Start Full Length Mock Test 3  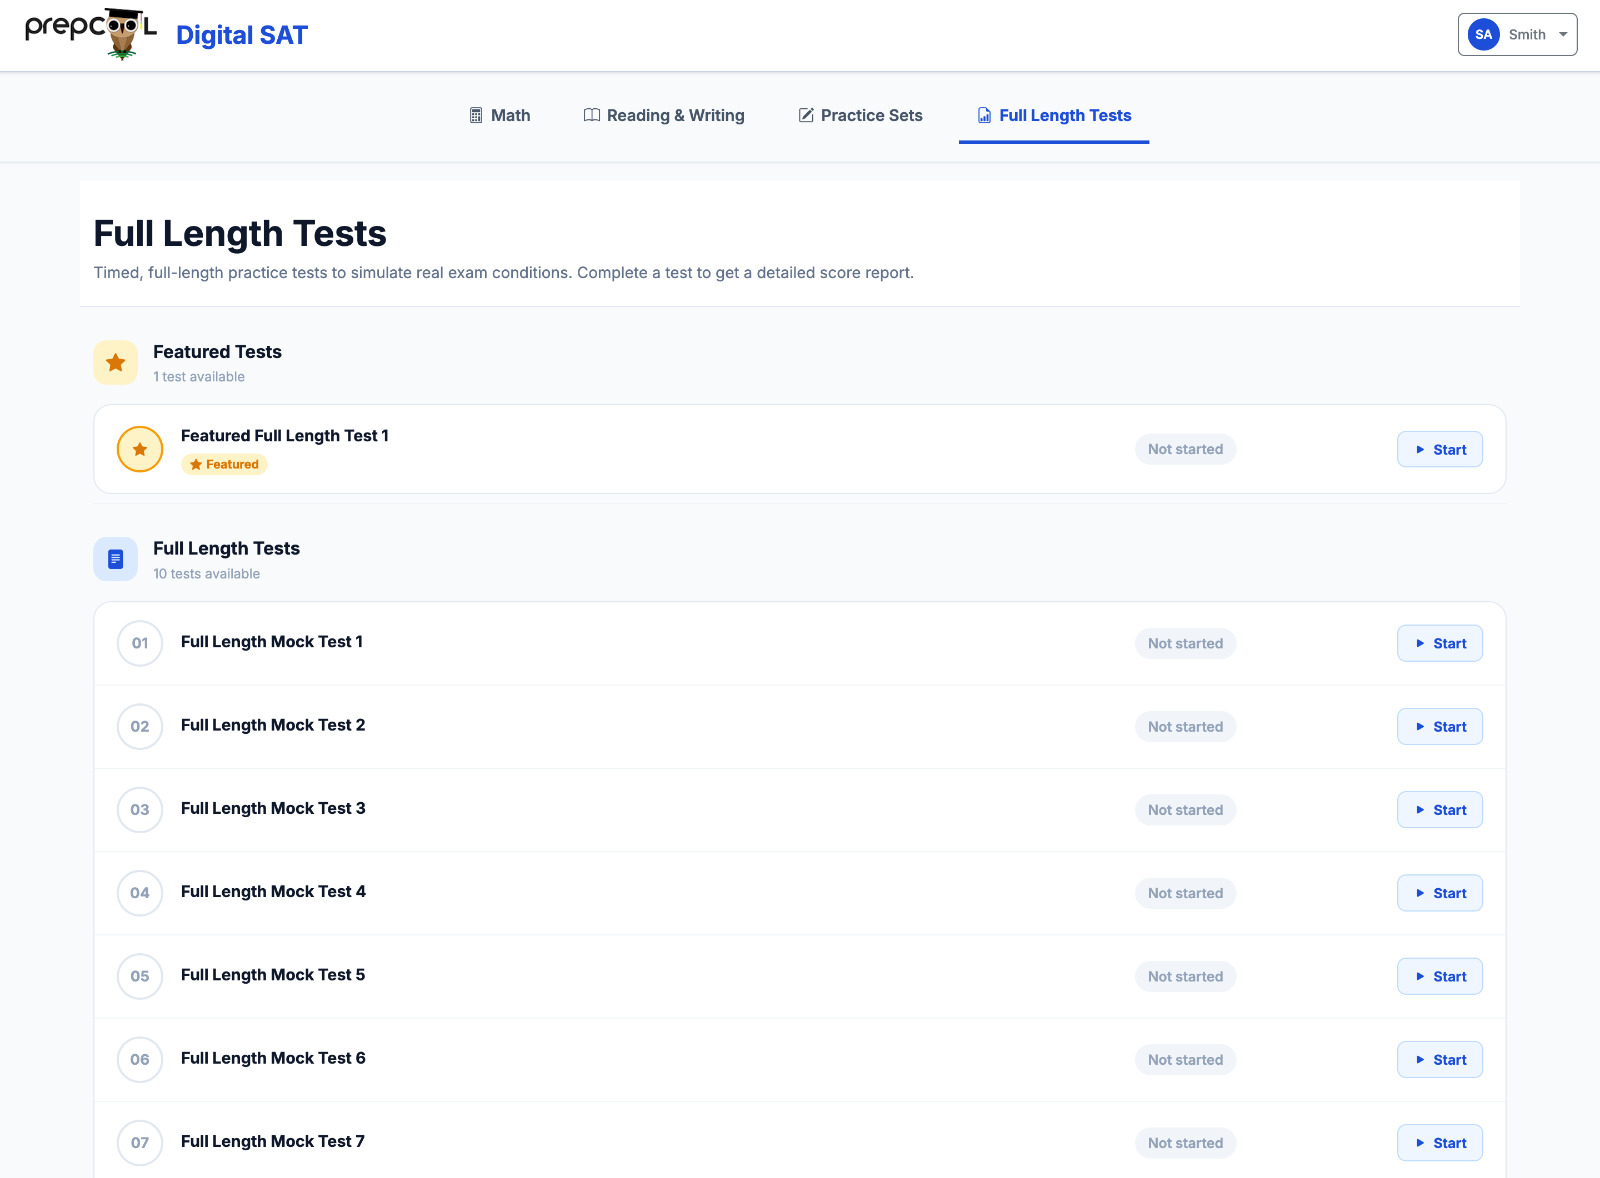(x=1440, y=810)
